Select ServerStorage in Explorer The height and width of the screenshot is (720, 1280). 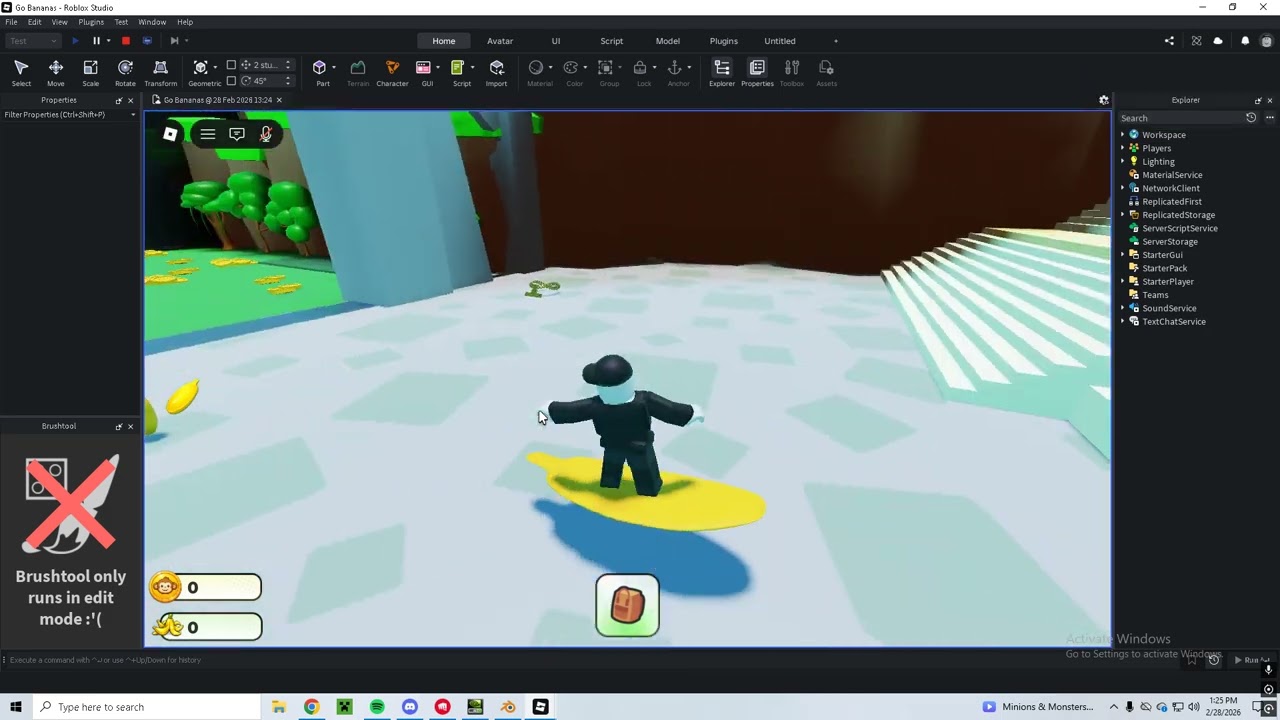point(1170,242)
